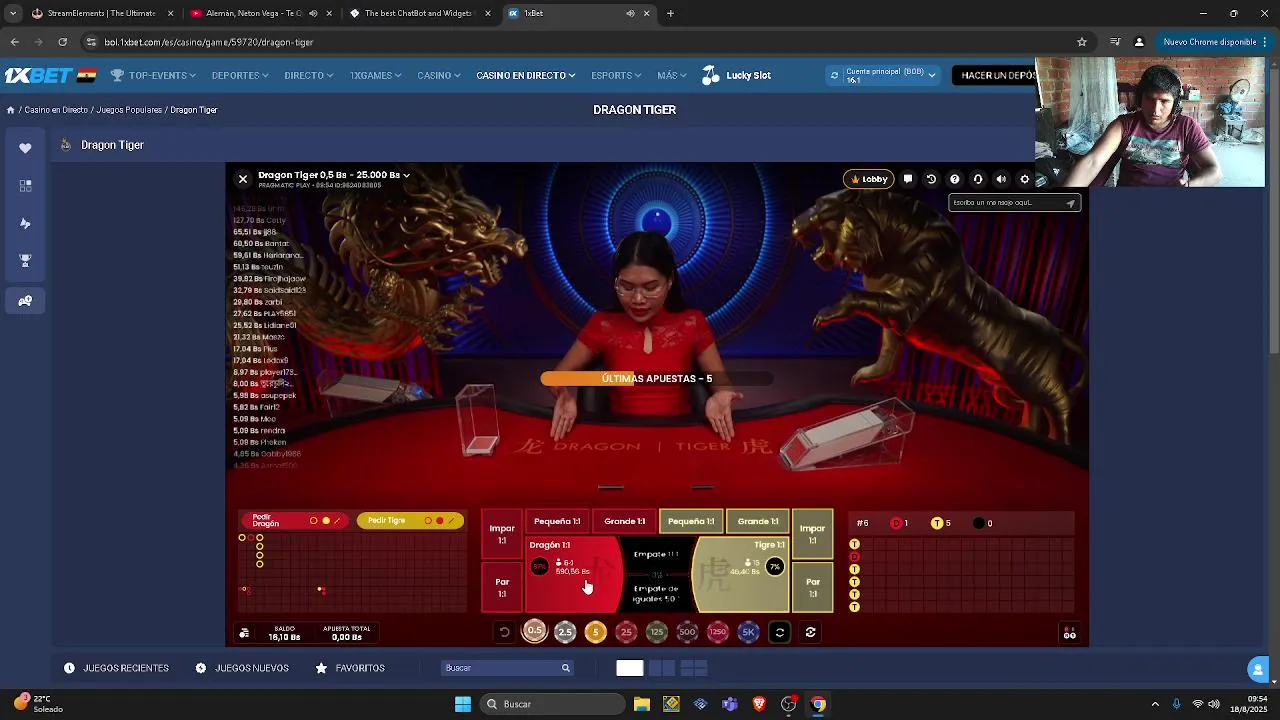This screenshot has height=720, width=1280.
Task: Open Lucky Slot
Action: click(x=736, y=75)
